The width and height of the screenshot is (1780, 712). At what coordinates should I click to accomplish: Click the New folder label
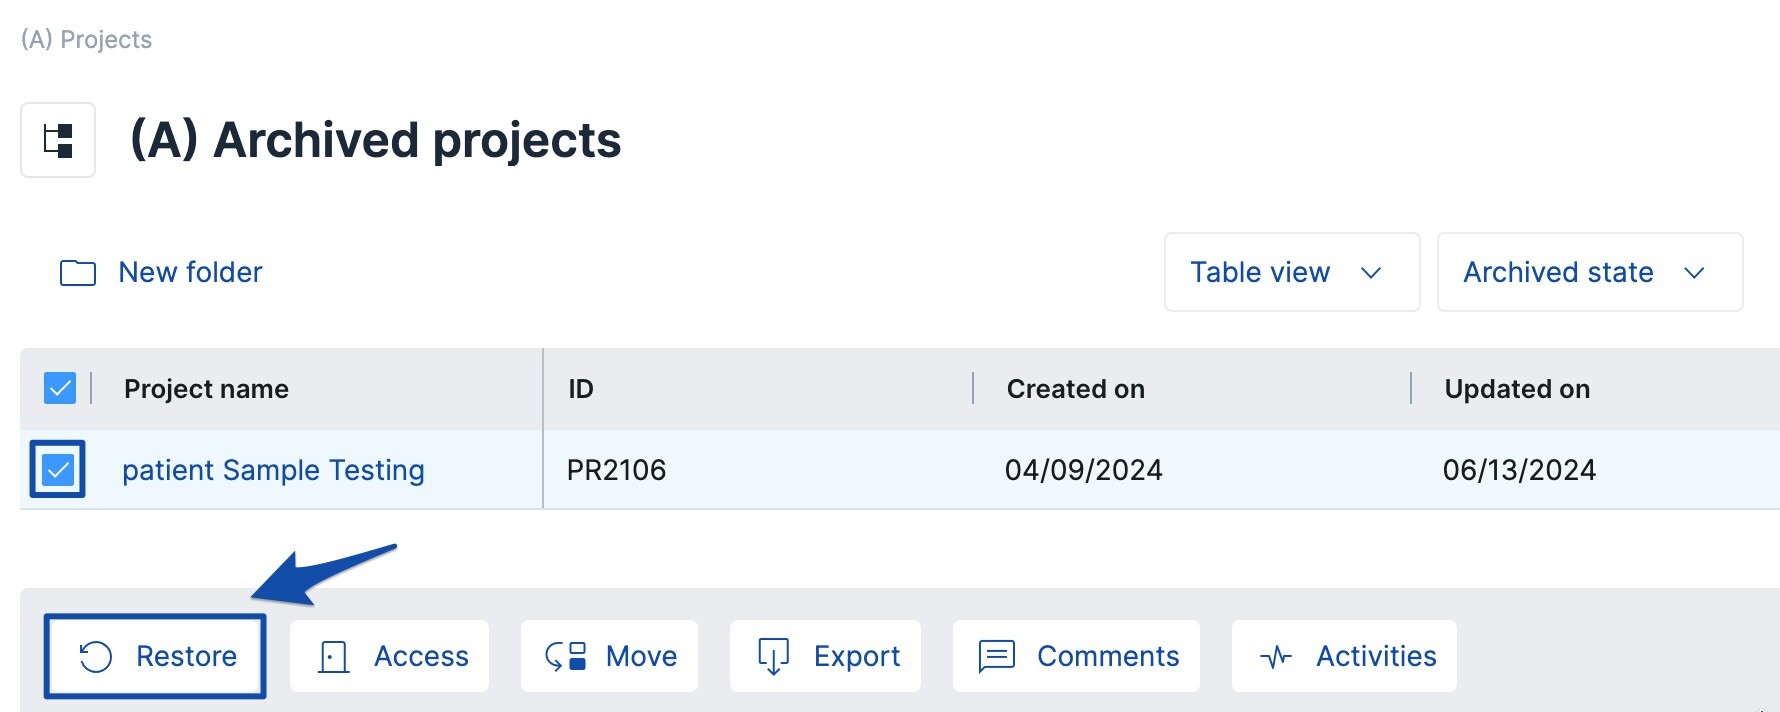[190, 272]
